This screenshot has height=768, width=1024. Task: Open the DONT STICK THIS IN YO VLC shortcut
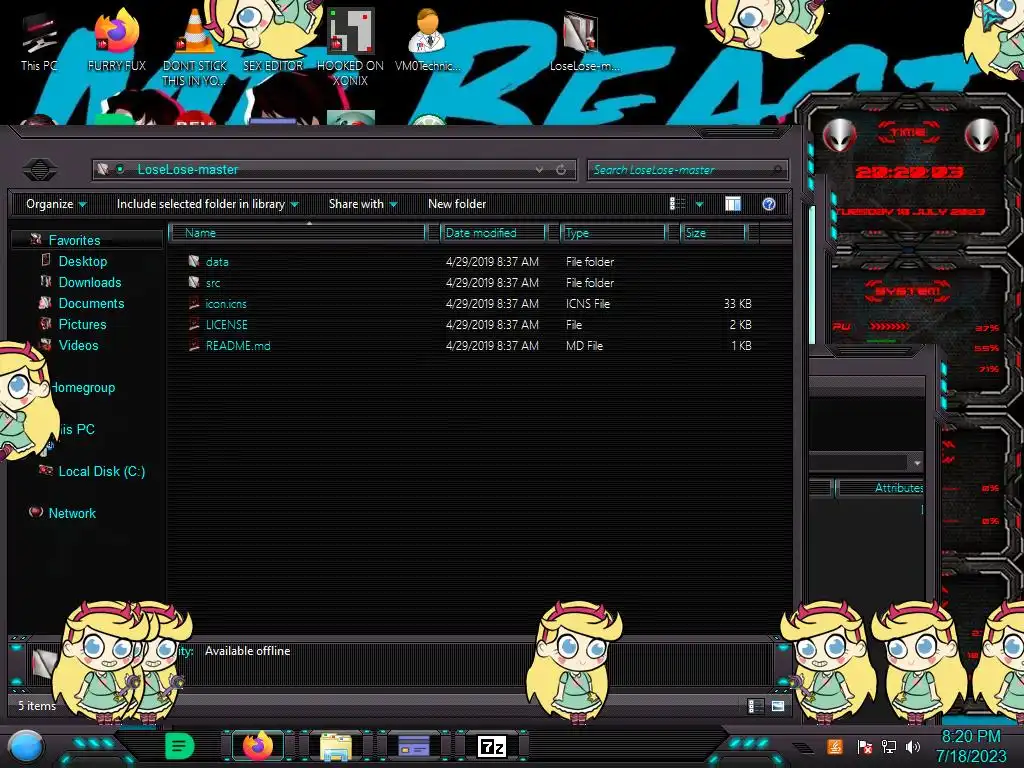(195, 47)
